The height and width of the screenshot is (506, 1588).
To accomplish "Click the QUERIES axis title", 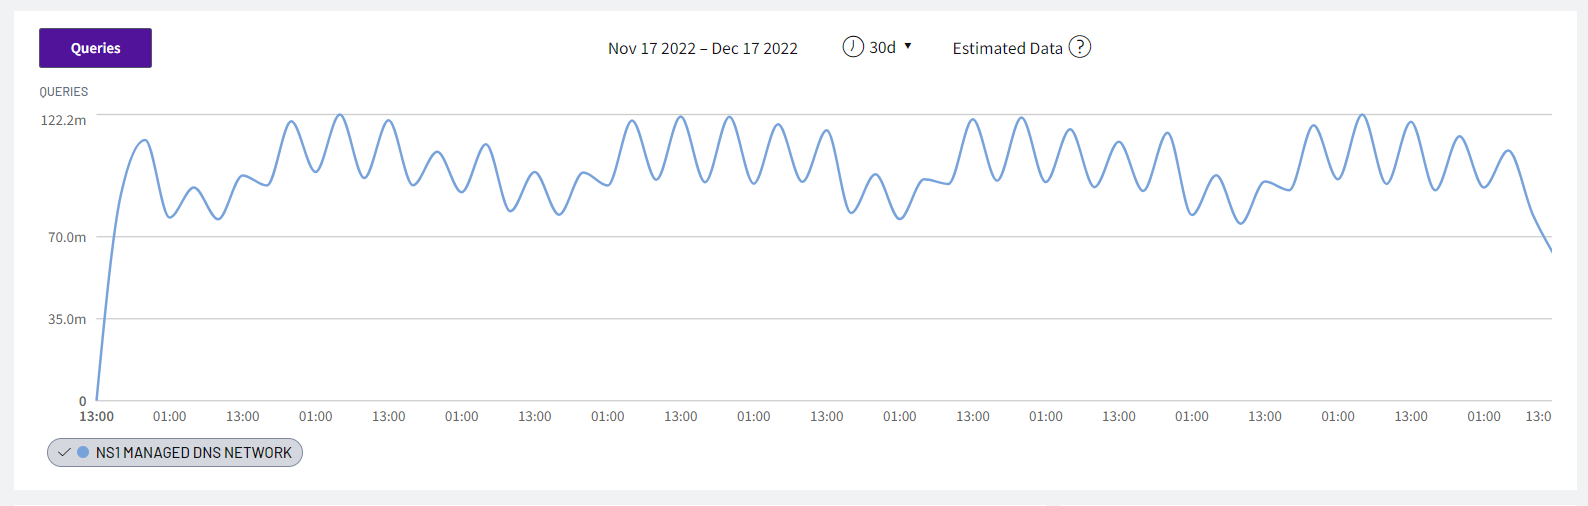I will (x=64, y=92).
